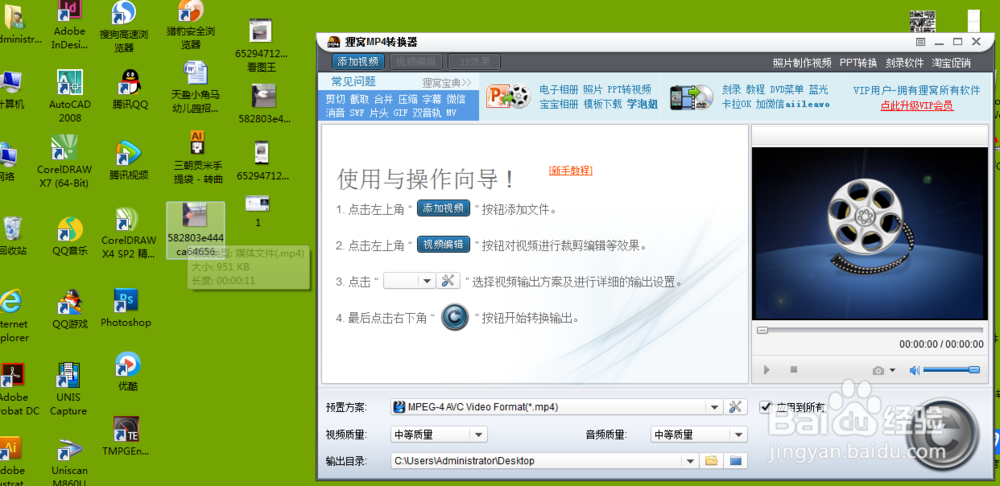The image size is (1000, 486).
Task: Open the 电子相册 link
Action: [558, 89]
